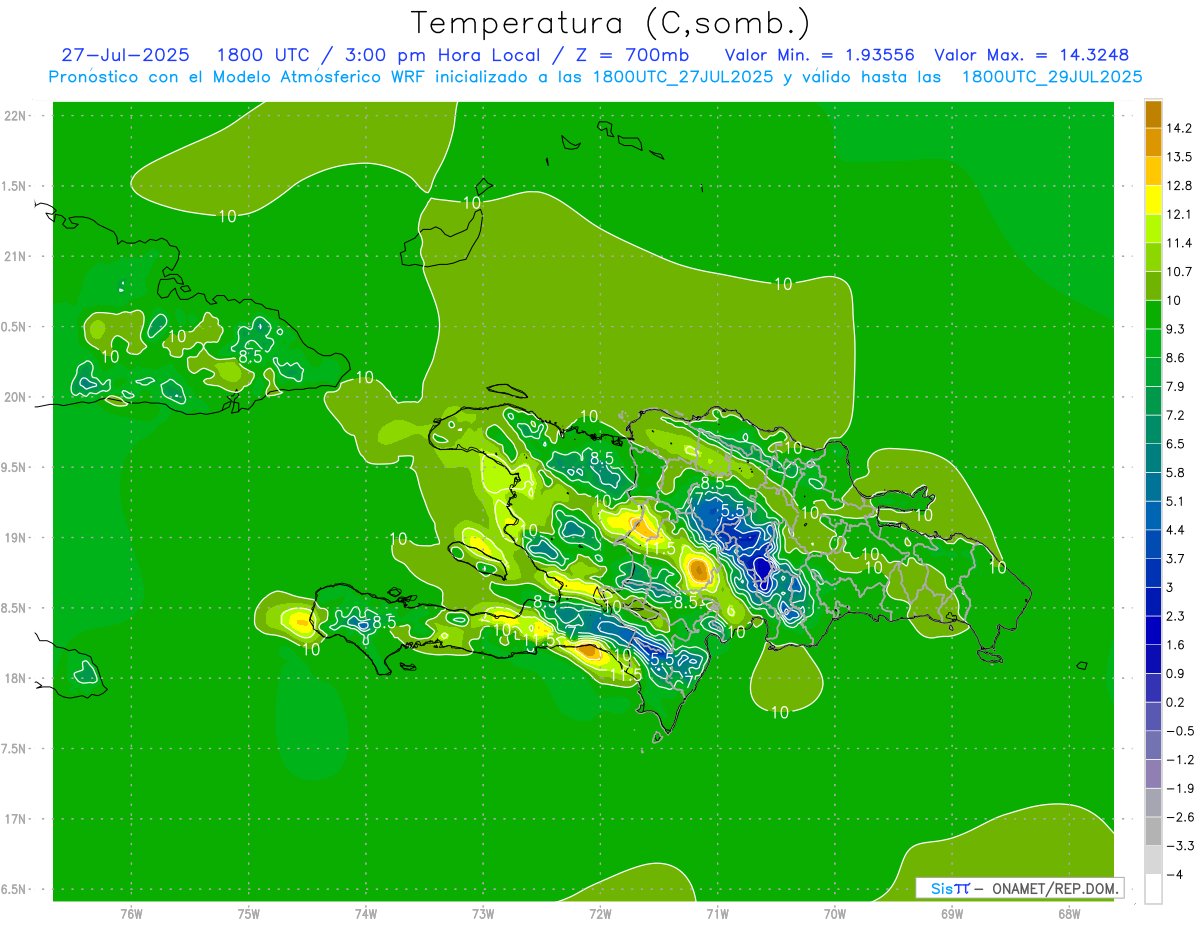Click the 17N latitude axis label

point(17,819)
